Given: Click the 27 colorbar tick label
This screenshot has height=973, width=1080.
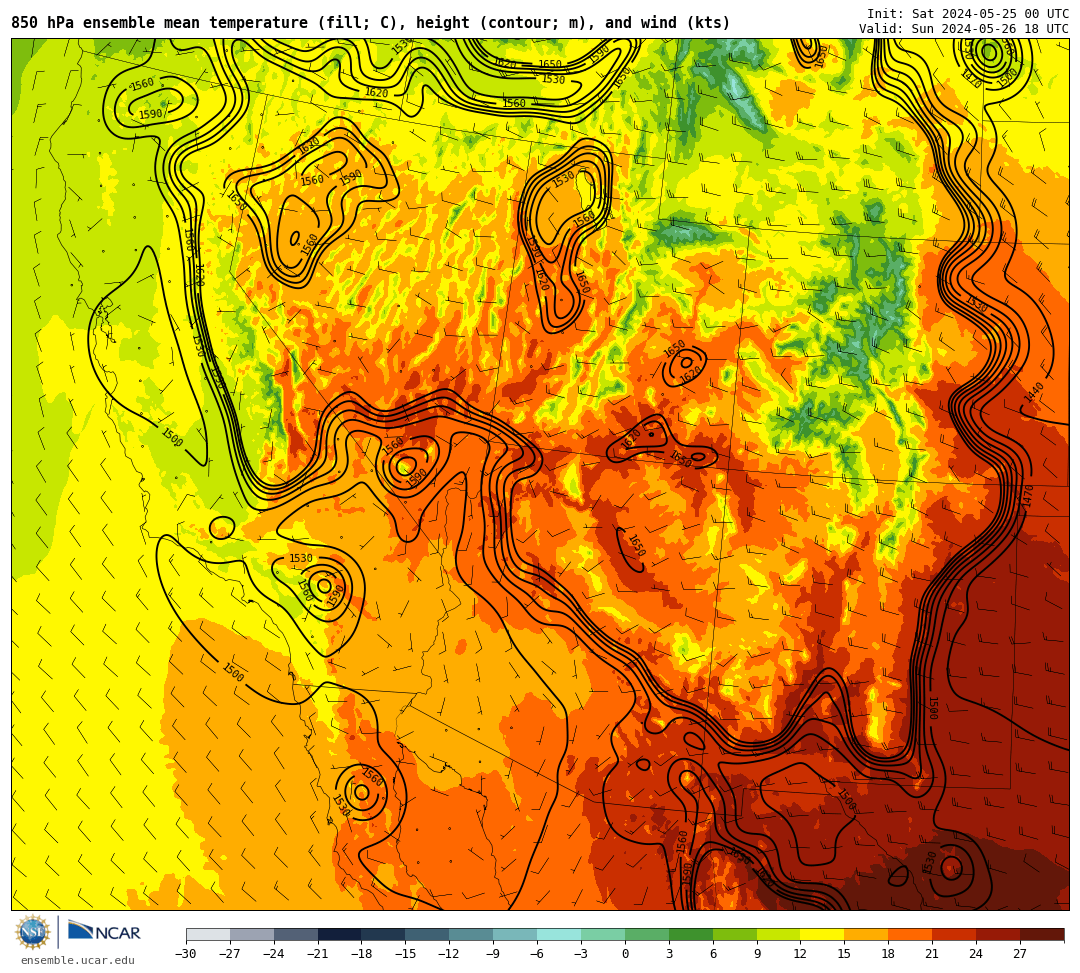Looking at the screenshot, I should coord(1020,954).
